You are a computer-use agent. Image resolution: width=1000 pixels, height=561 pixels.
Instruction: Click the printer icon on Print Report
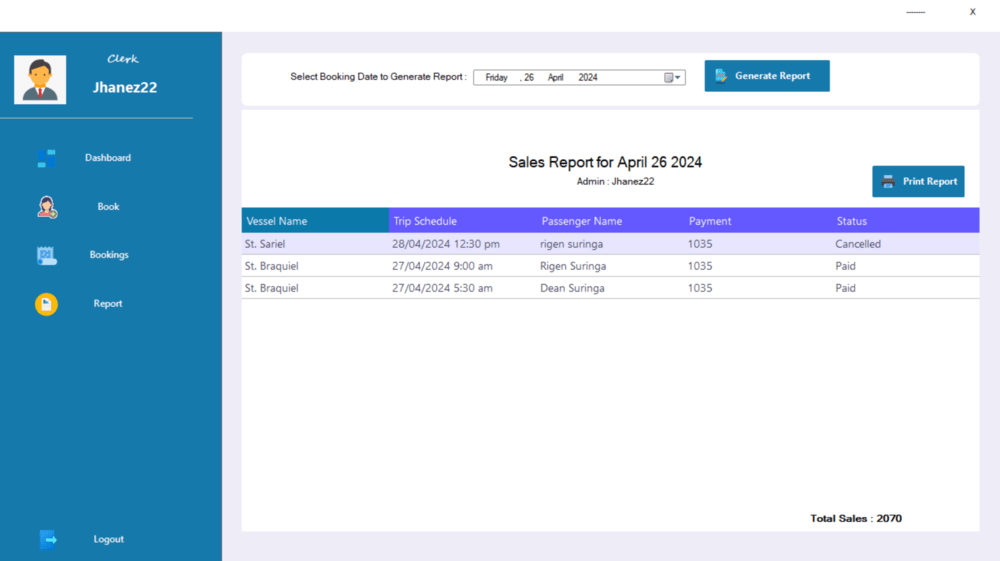(888, 182)
